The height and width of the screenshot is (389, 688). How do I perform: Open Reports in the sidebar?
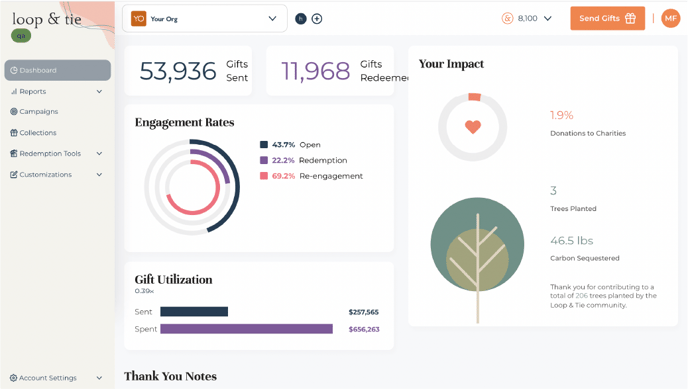pos(57,91)
